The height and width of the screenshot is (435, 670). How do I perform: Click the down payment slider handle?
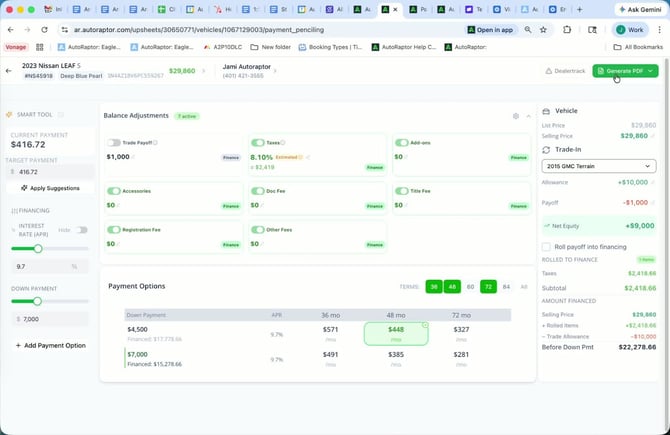point(38,300)
